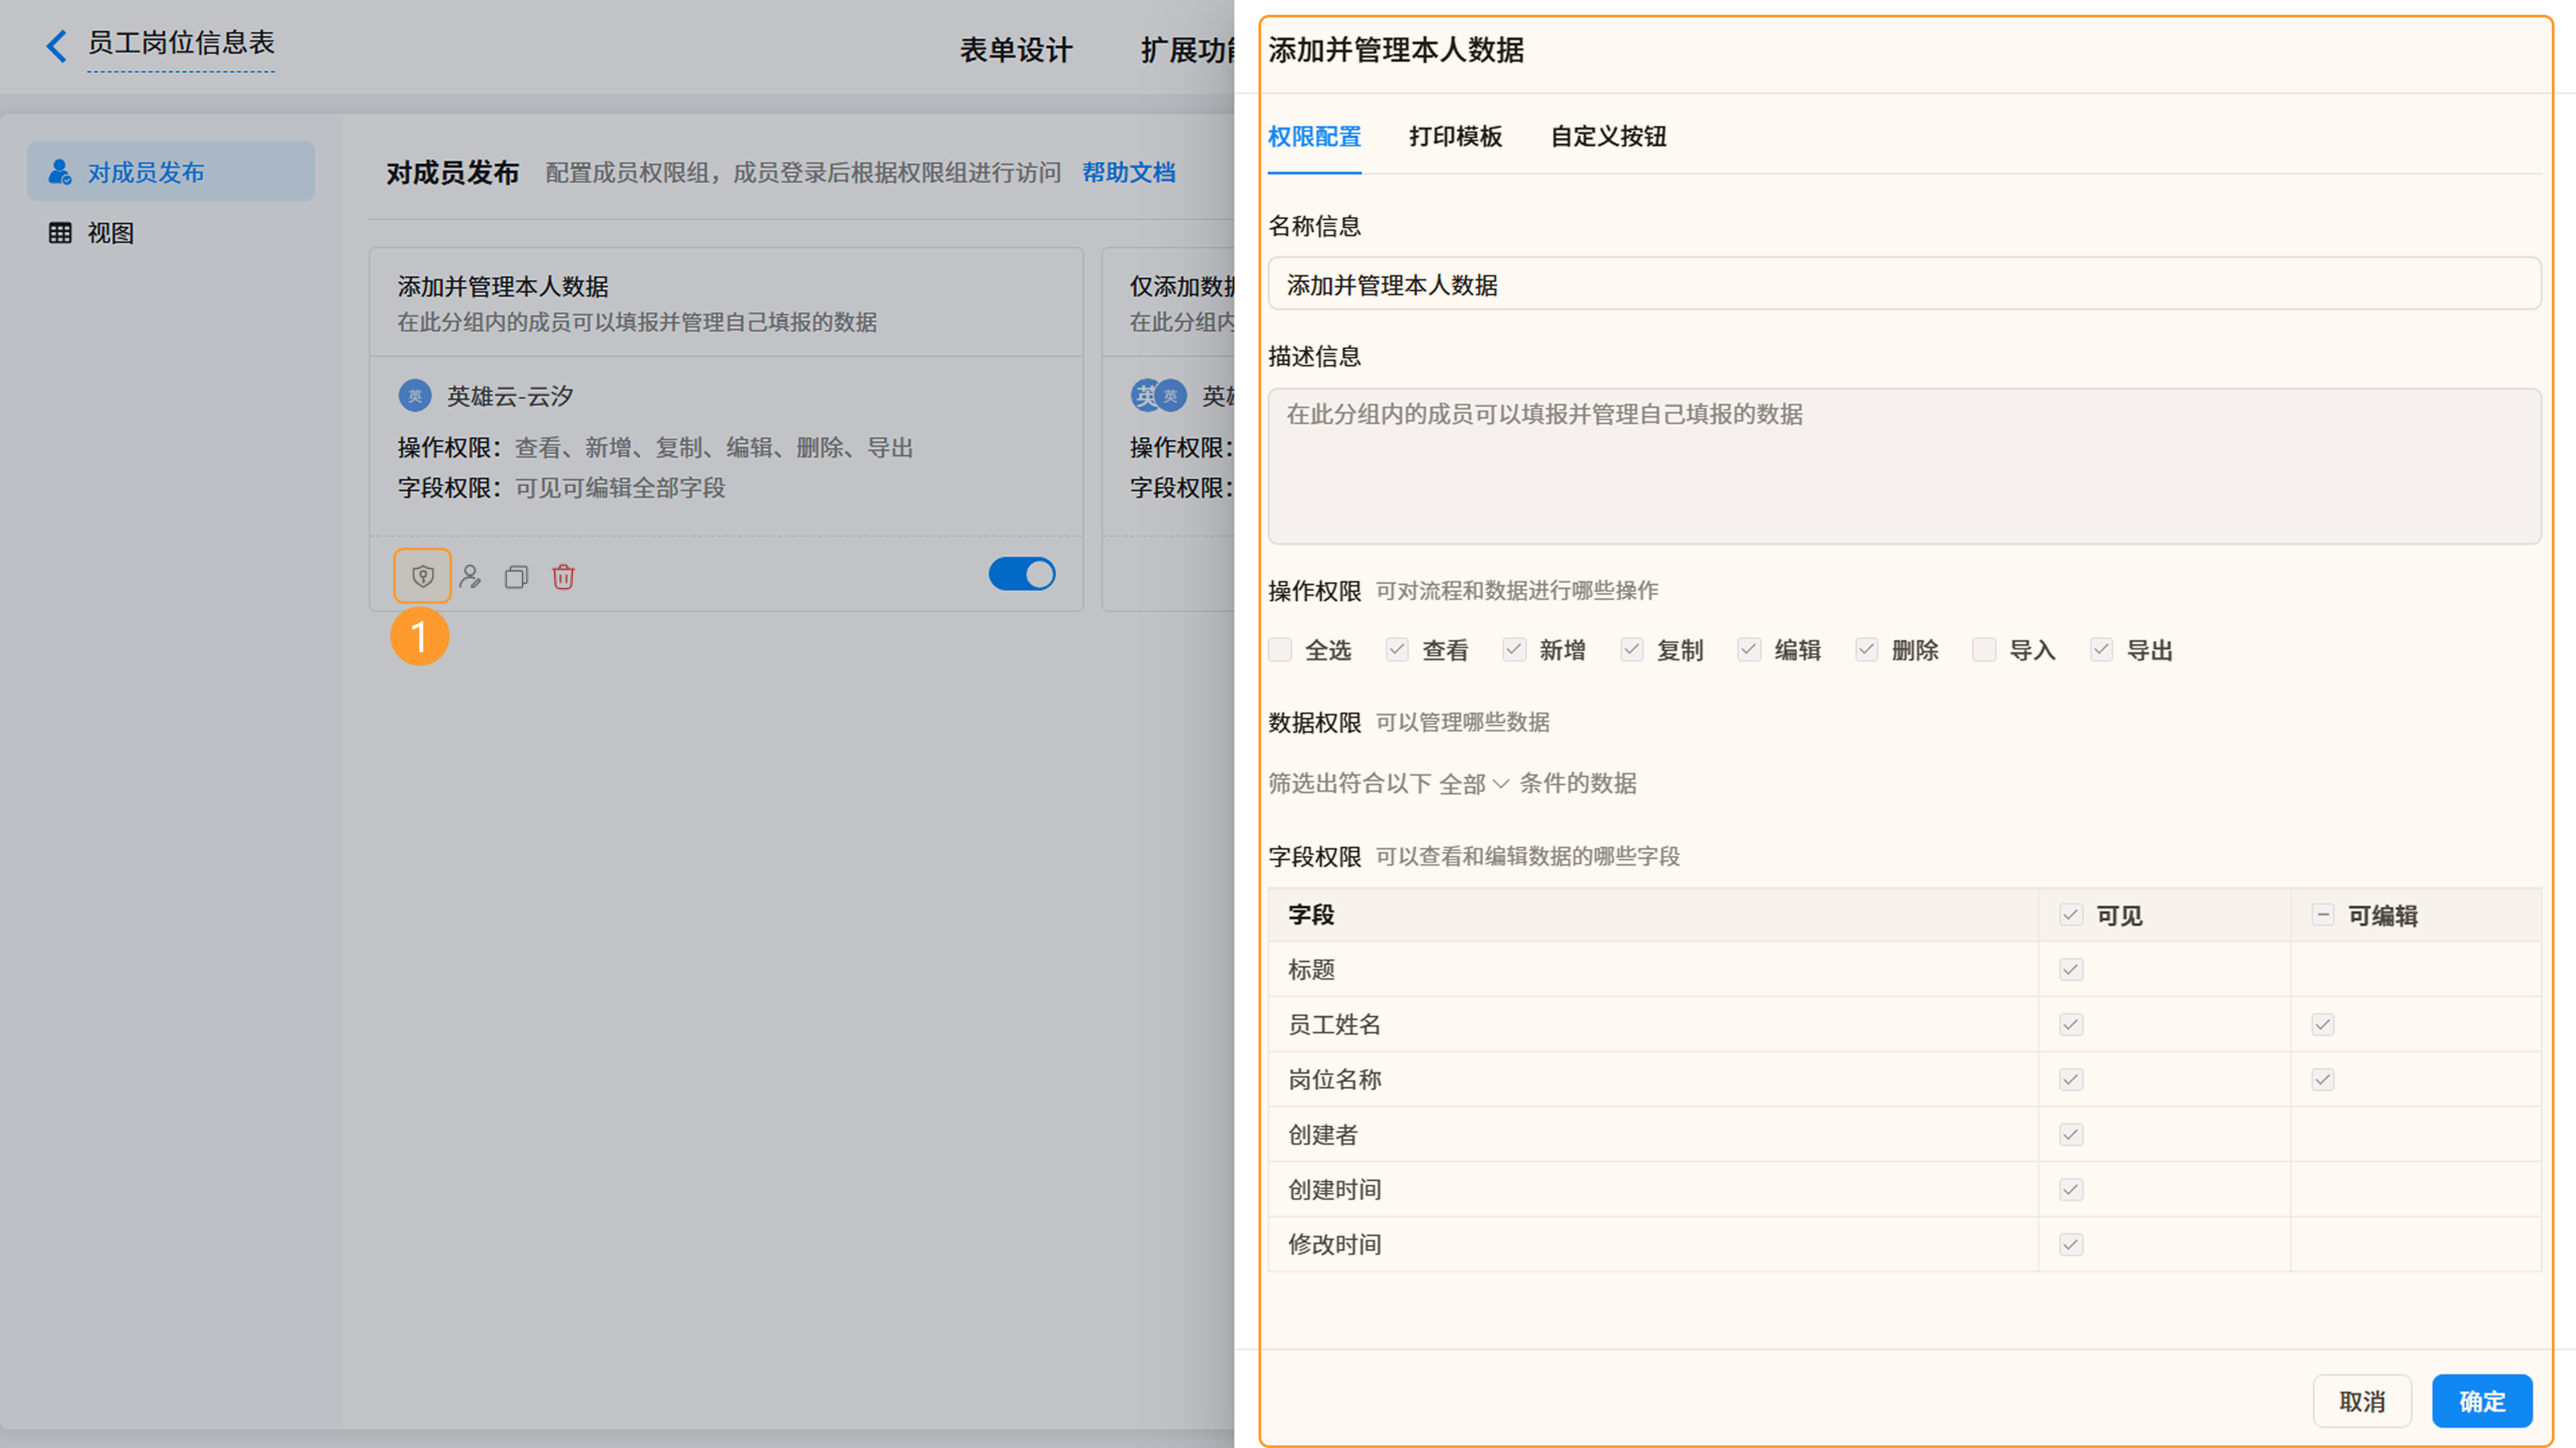Click the 创建者 field row label
2576x1448 pixels.
tap(1323, 1135)
